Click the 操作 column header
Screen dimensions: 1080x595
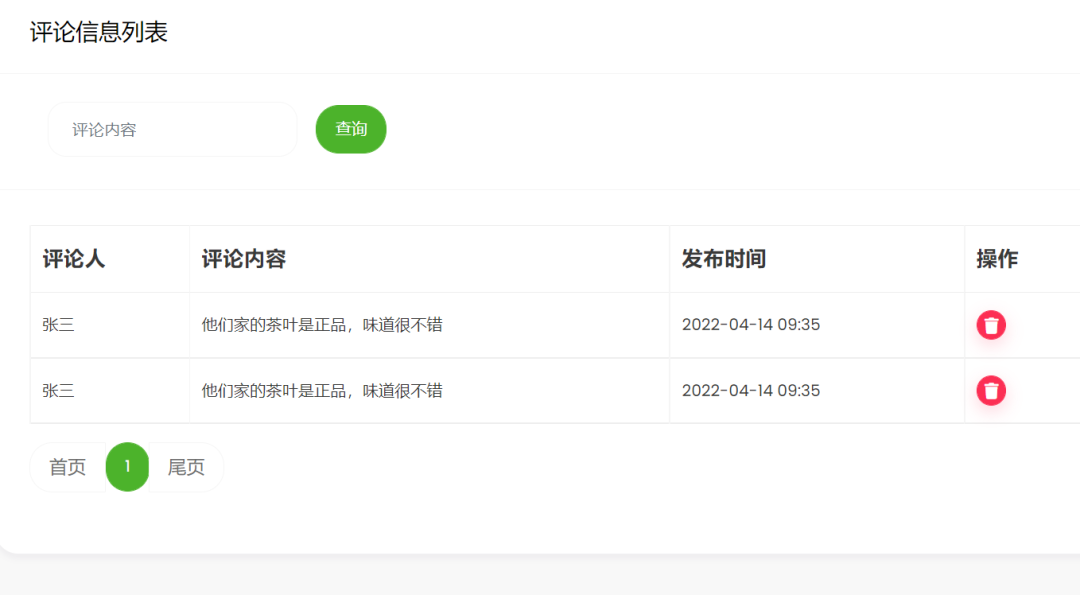pos(997,259)
